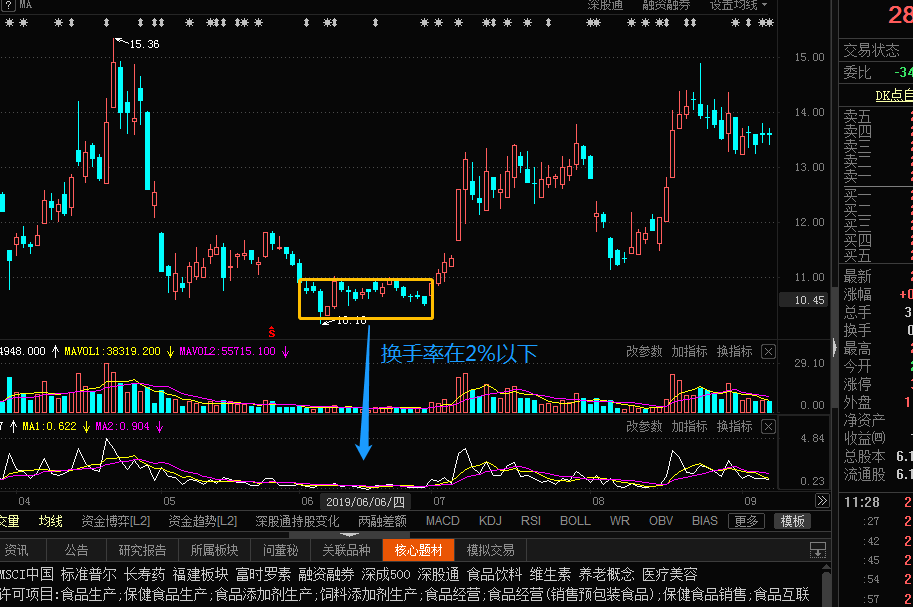The image size is (913, 607).
Task: Click the 加指标 button
Action: [691, 352]
